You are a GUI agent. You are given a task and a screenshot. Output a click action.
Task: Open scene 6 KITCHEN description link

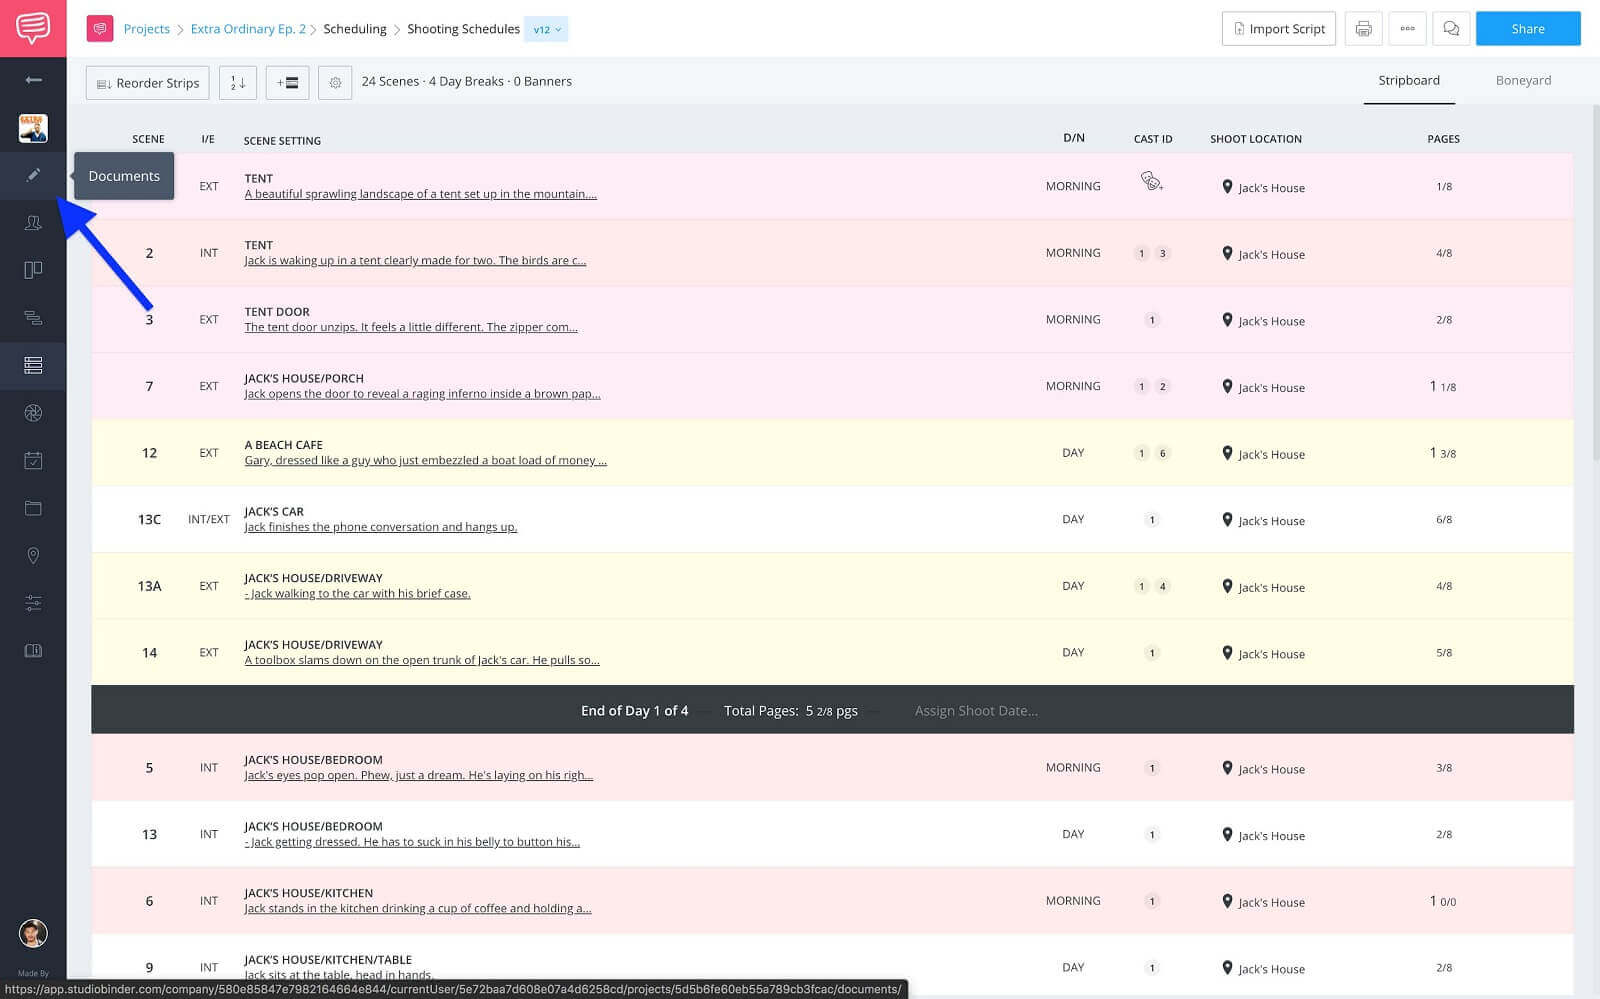pos(417,909)
